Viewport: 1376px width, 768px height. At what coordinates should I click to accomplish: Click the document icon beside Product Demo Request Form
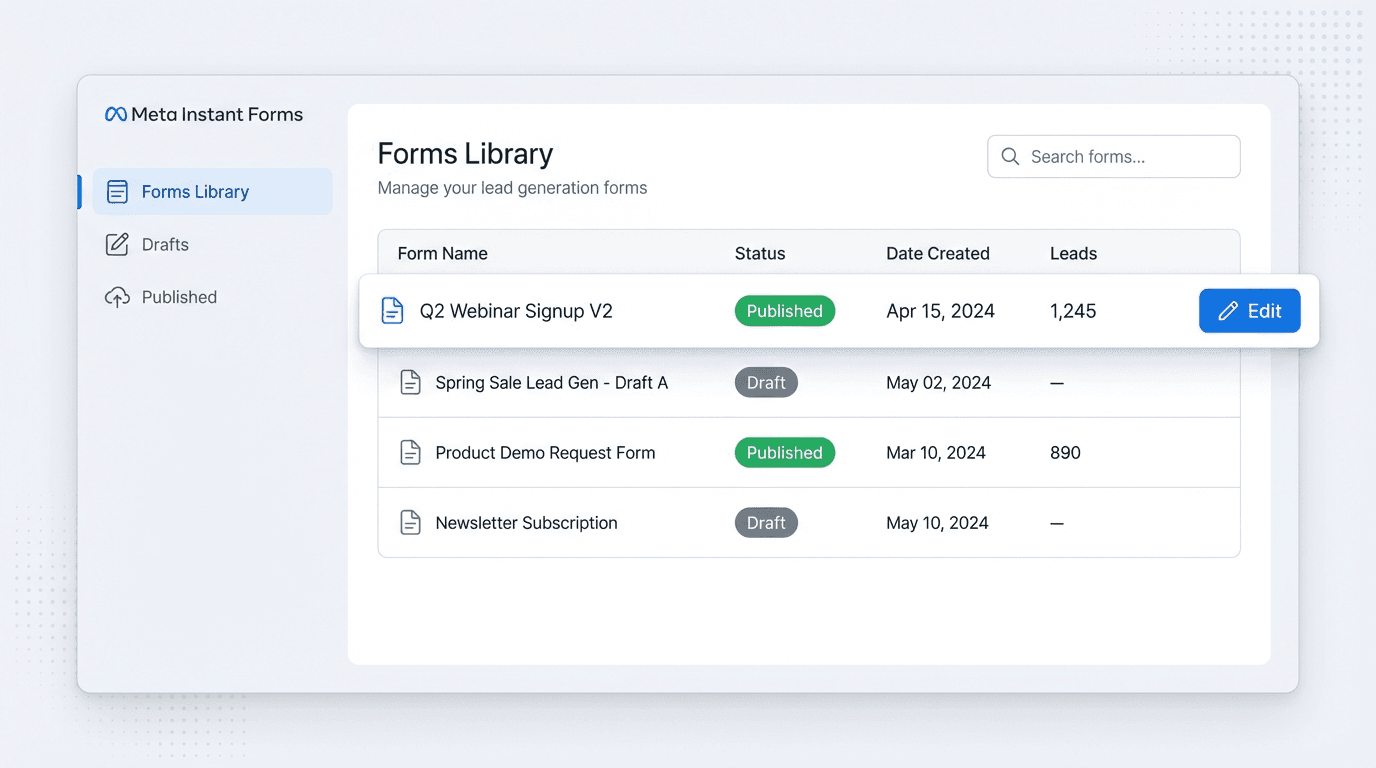(x=410, y=452)
